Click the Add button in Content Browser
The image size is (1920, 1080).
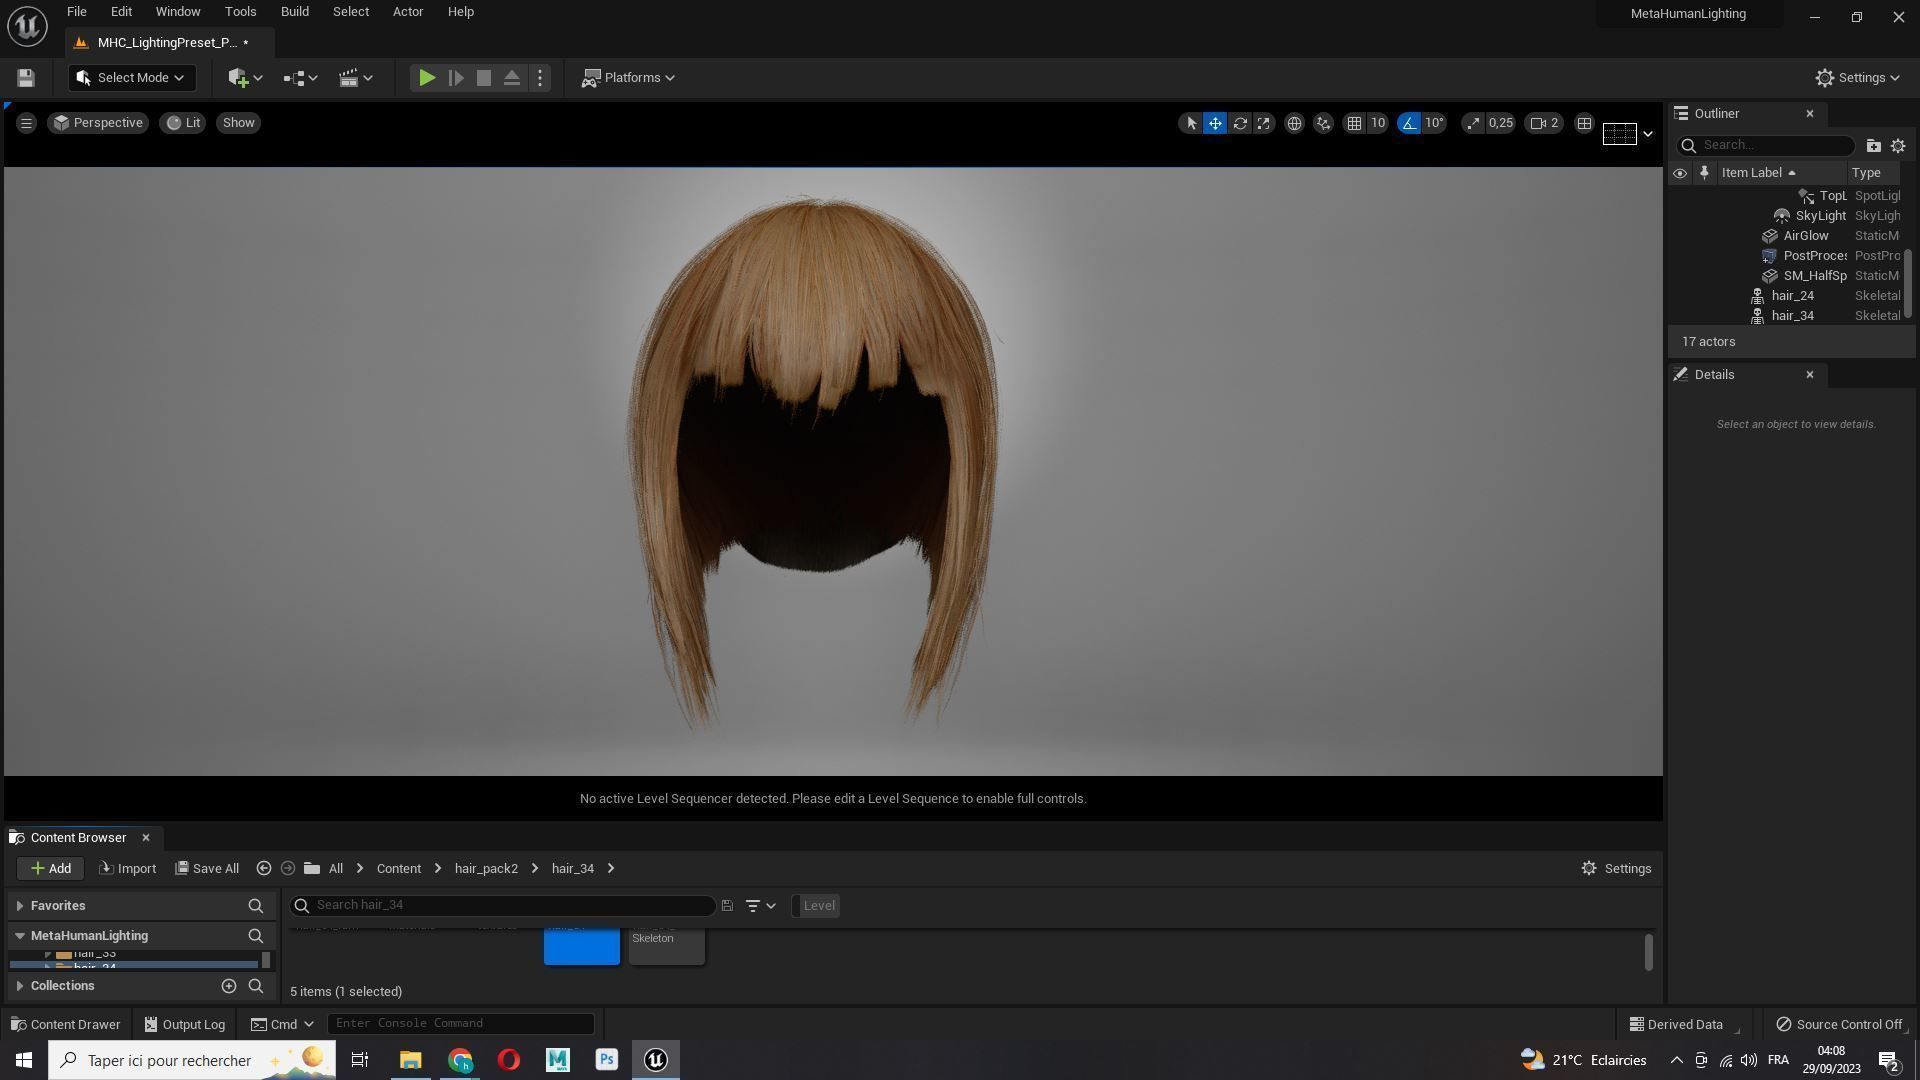(x=50, y=869)
